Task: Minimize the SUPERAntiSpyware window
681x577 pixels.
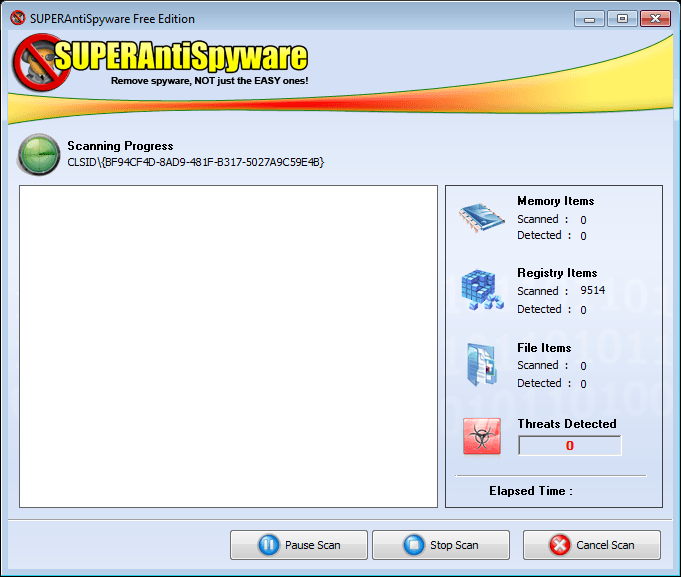Action: (590, 18)
